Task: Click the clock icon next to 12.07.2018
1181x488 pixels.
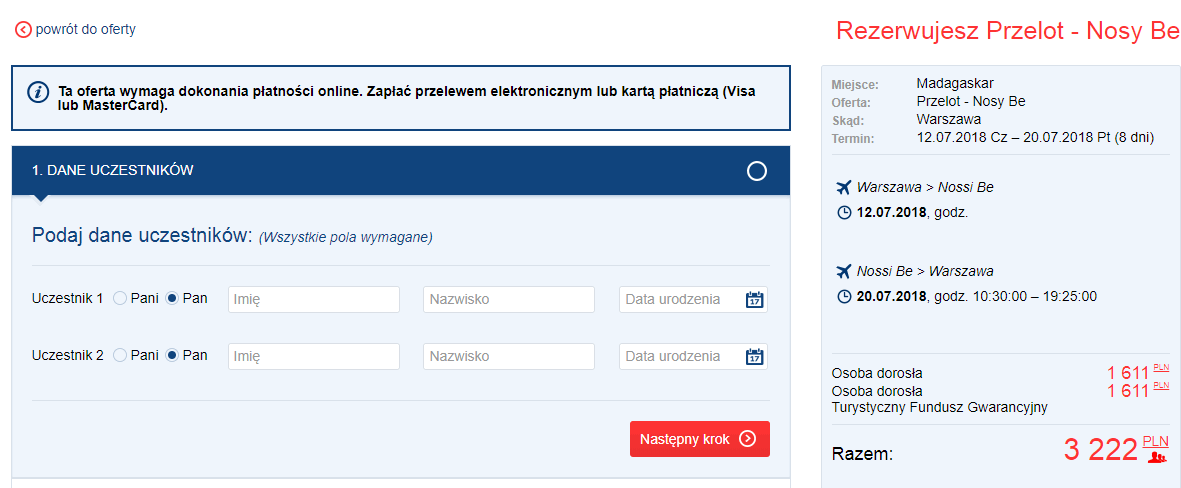Action: coord(843,212)
